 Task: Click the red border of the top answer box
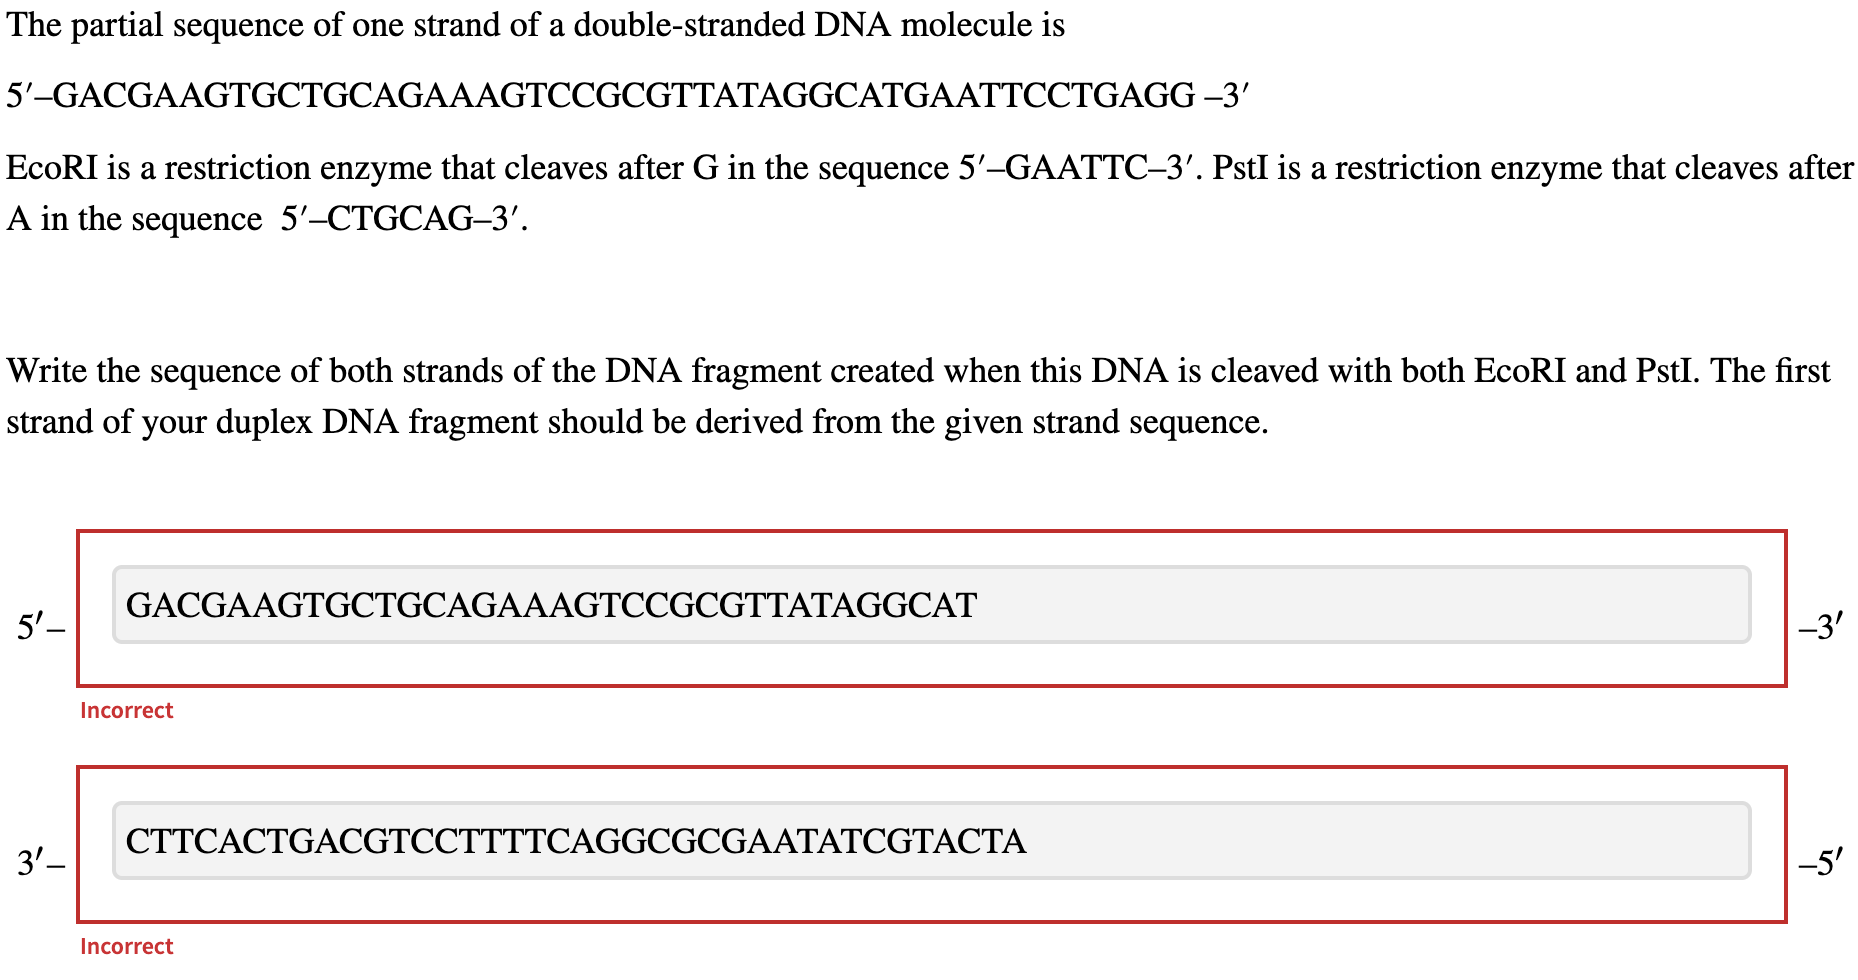[x=930, y=532]
